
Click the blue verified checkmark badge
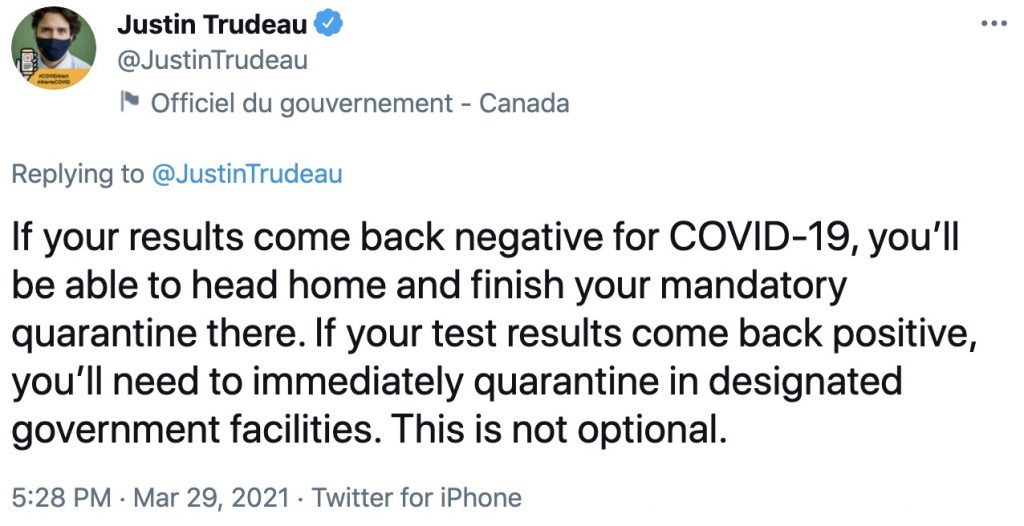click(328, 24)
